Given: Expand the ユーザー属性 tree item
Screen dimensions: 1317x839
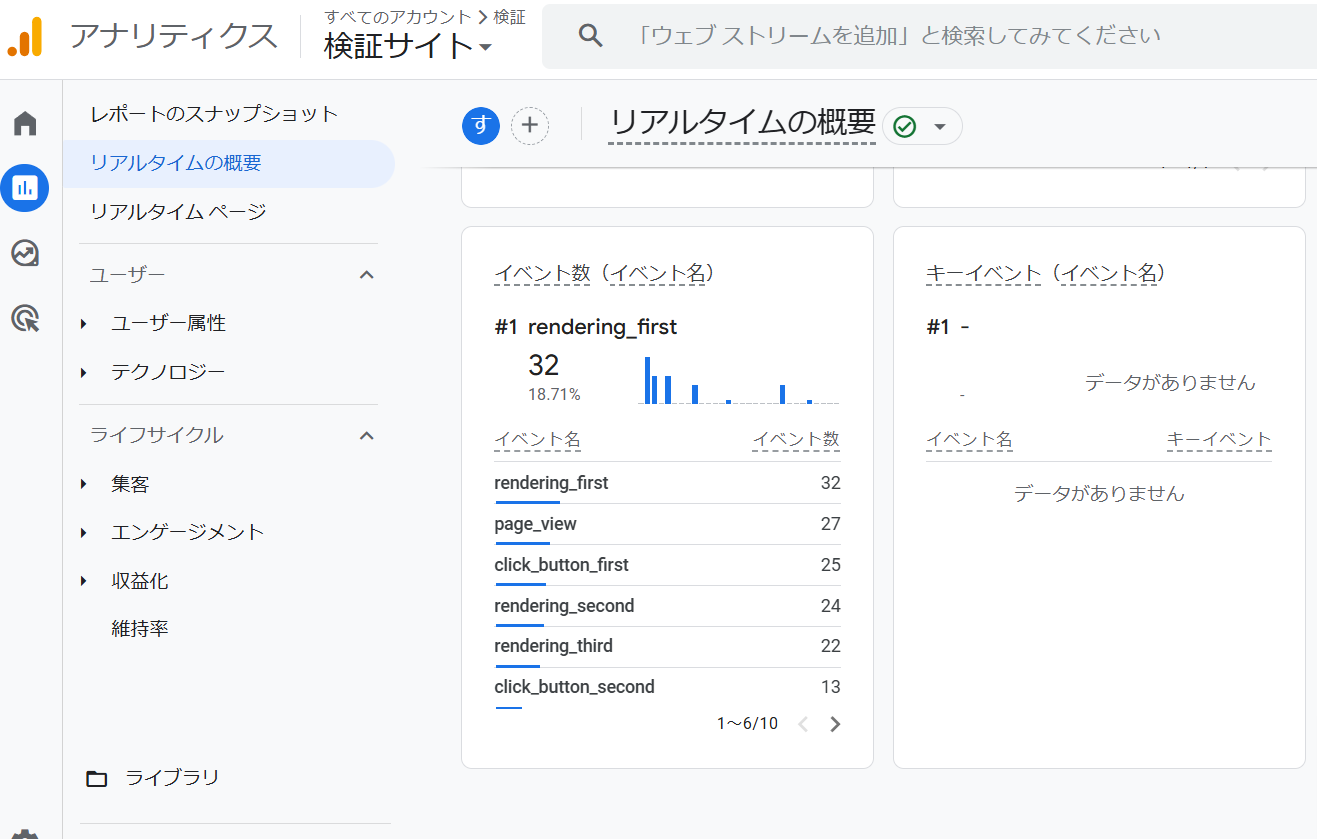Looking at the screenshot, I should click(84, 324).
